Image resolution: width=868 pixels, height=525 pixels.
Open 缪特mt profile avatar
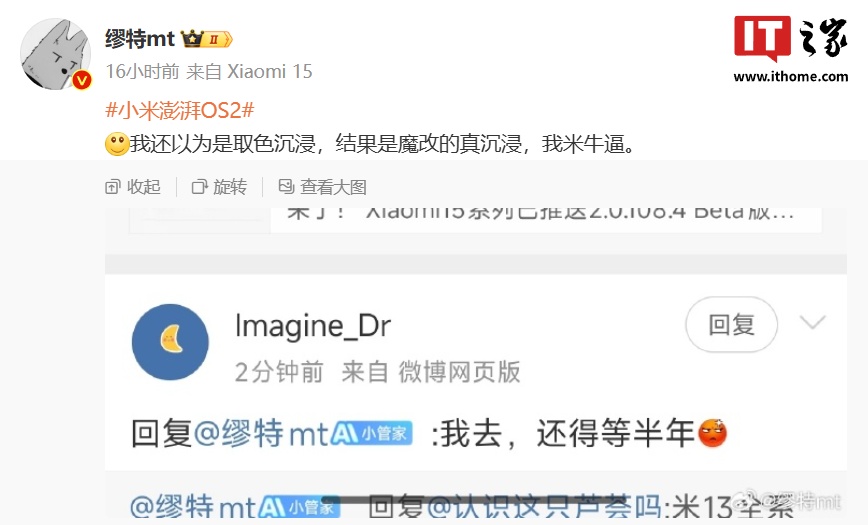[x=55, y=54]
